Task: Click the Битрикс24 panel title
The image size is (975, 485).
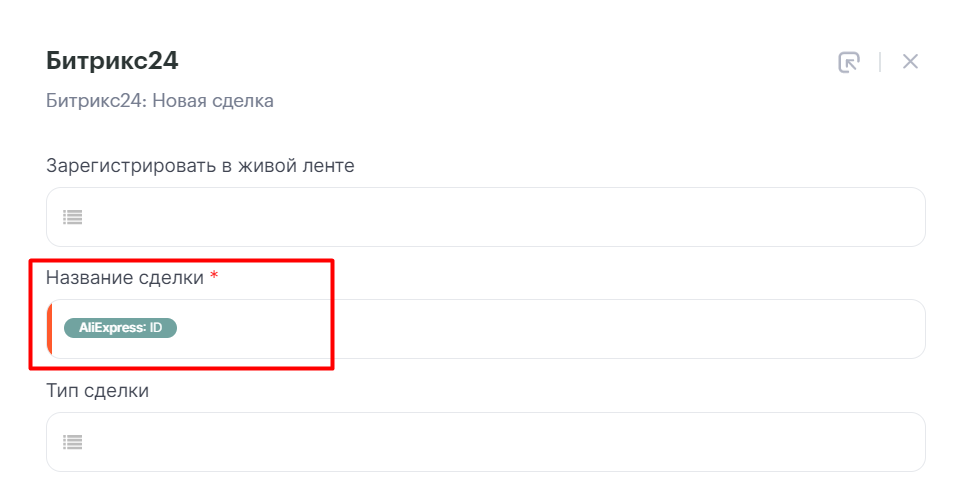Action: (112, 61)
